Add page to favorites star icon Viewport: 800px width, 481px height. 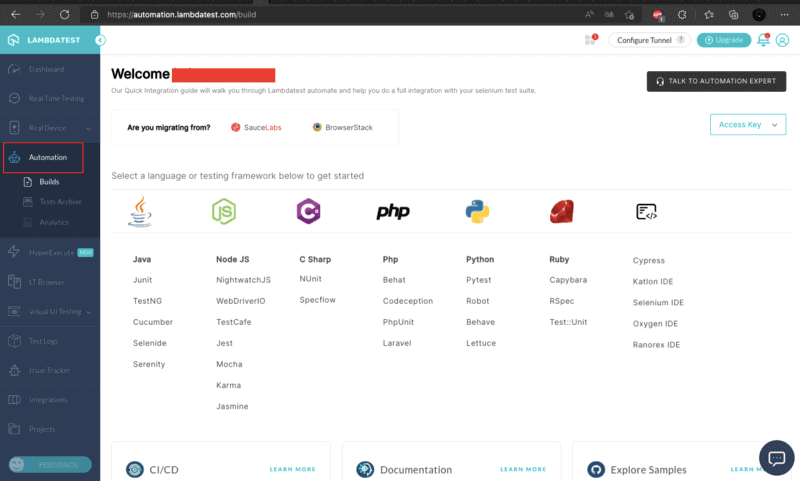(629, 14)
